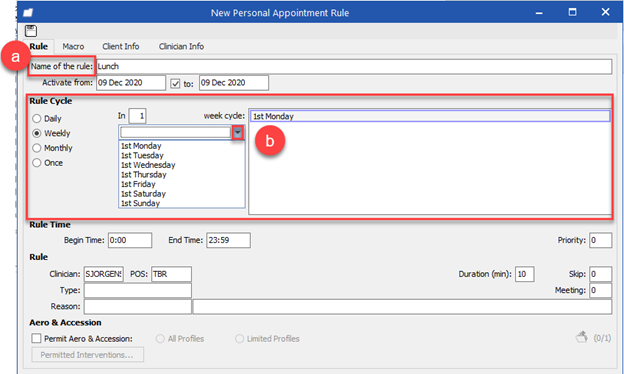The width and height of the screenshot is (624, 374).
Task: Select the Weekly rule cycle option
Action: [51, 133]
